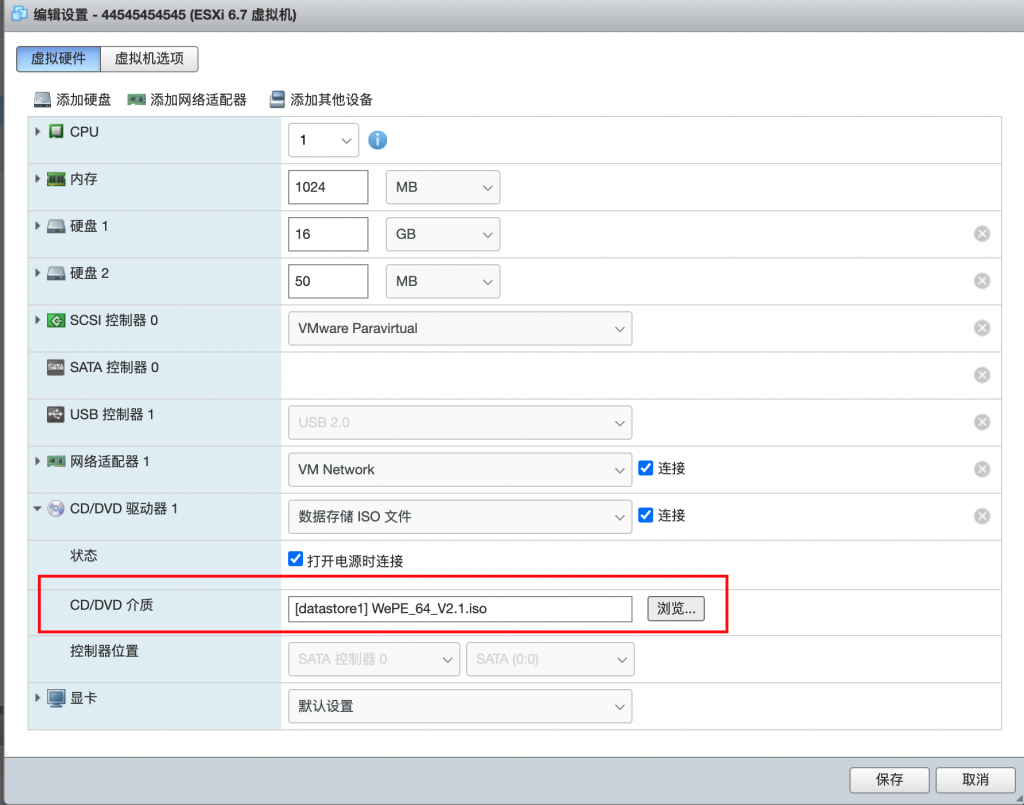Open the VM Network dropdown
Screen dimensions: 1024x805
(x=460, y=469)
